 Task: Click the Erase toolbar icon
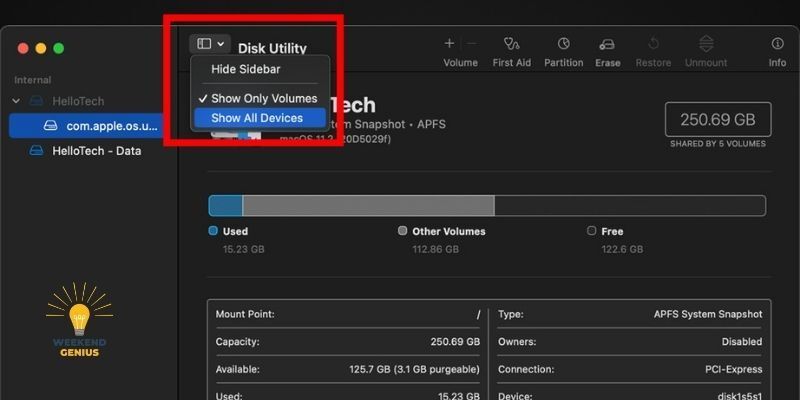click(607, 44)
